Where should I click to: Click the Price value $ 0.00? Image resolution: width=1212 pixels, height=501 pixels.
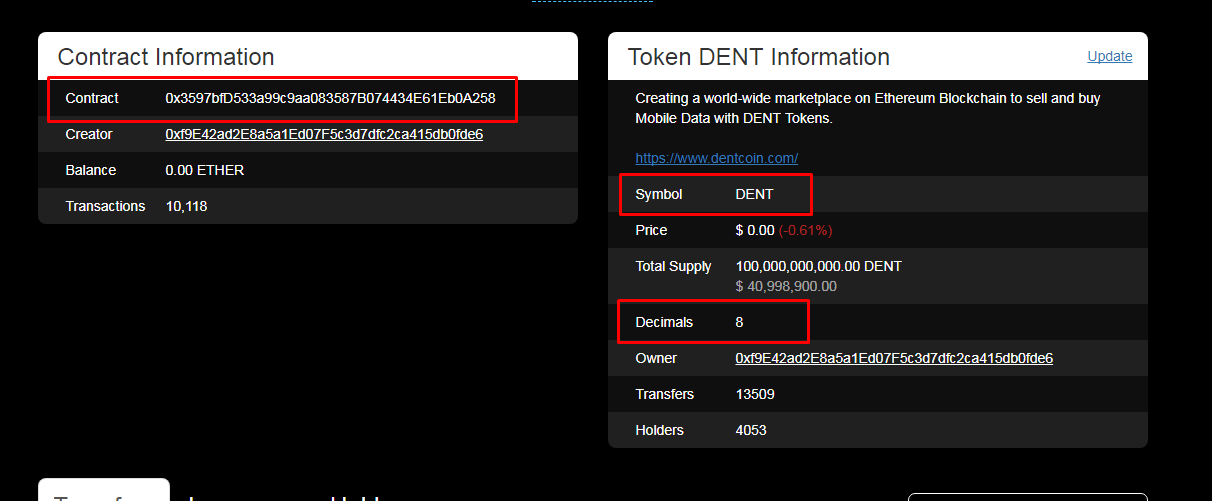[x=755, y=230]
